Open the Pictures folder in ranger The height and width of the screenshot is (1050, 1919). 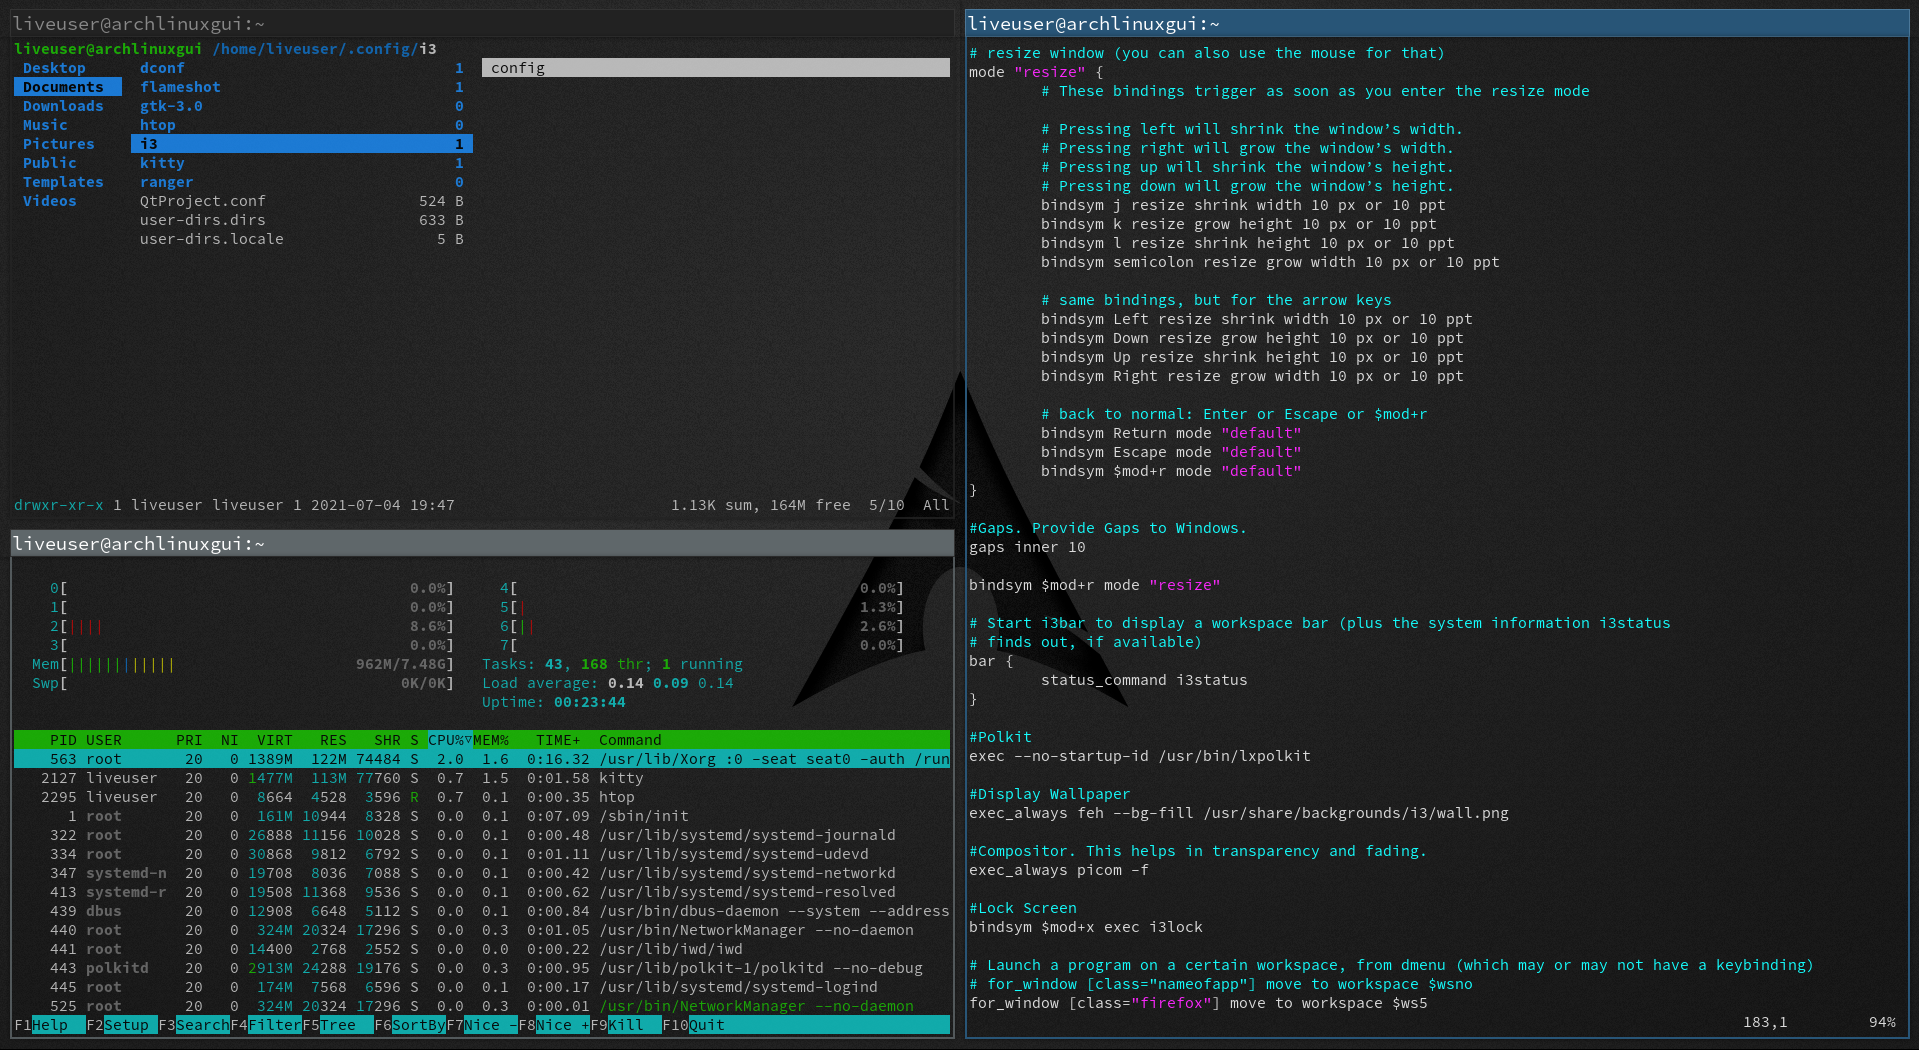58,144
